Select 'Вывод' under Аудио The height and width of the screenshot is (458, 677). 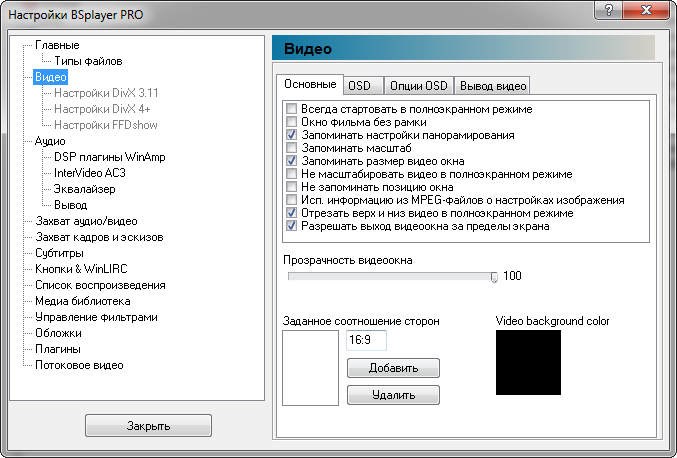pyautogui.click(x=70, y=205)
